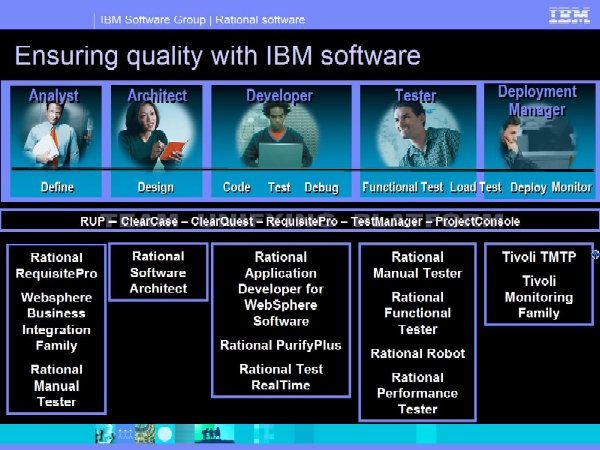Click the 'Functional Test' label
Screen dimensions: 600x450
(403, 188)
